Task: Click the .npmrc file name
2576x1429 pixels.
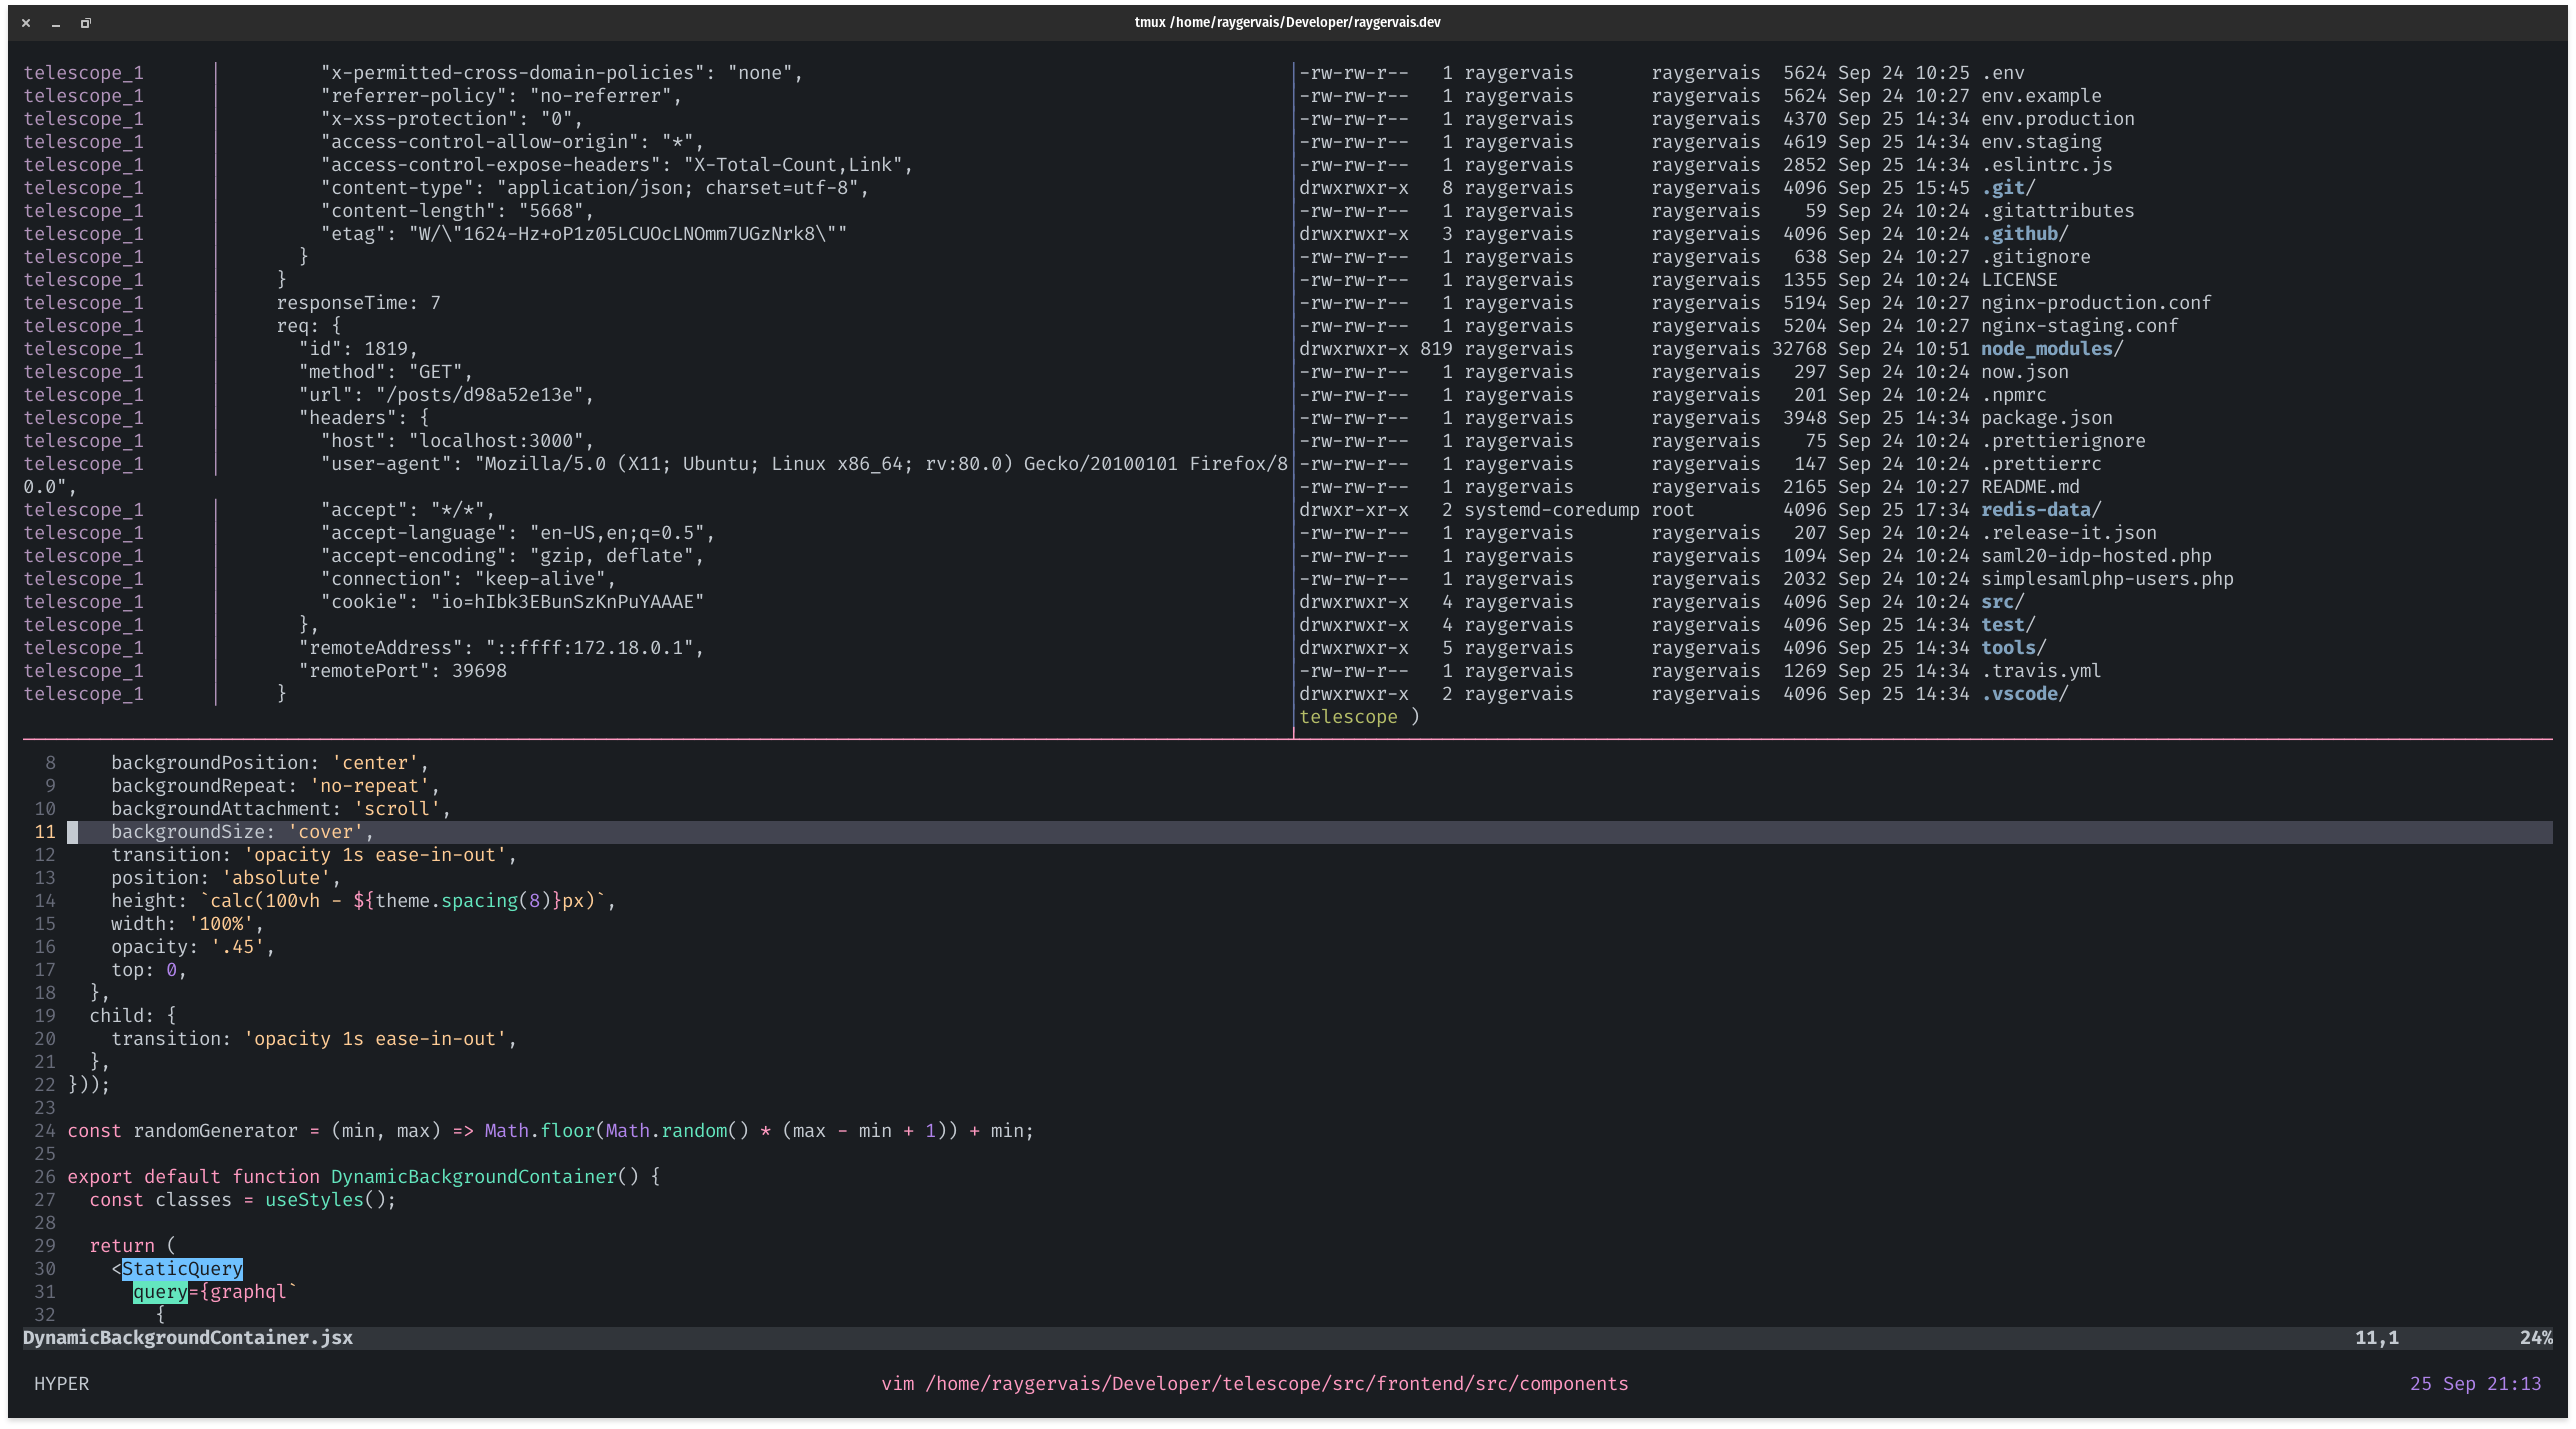Action: 2014,395
